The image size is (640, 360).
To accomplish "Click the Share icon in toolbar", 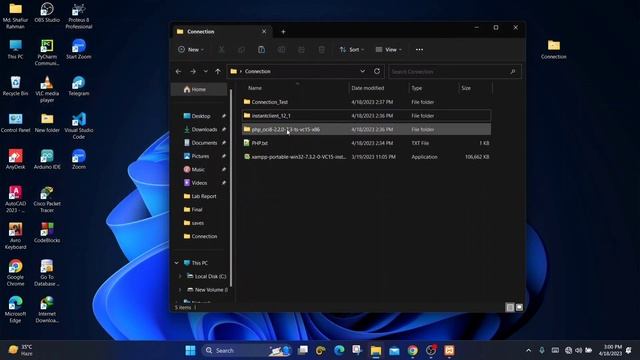I will coord(301,50).
